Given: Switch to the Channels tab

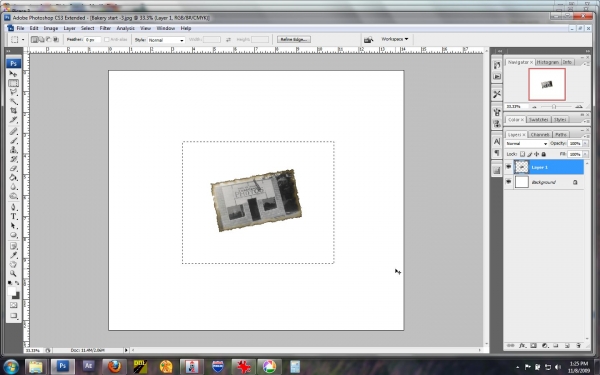Looking at the screenshot, I should [x=540, y=135].
